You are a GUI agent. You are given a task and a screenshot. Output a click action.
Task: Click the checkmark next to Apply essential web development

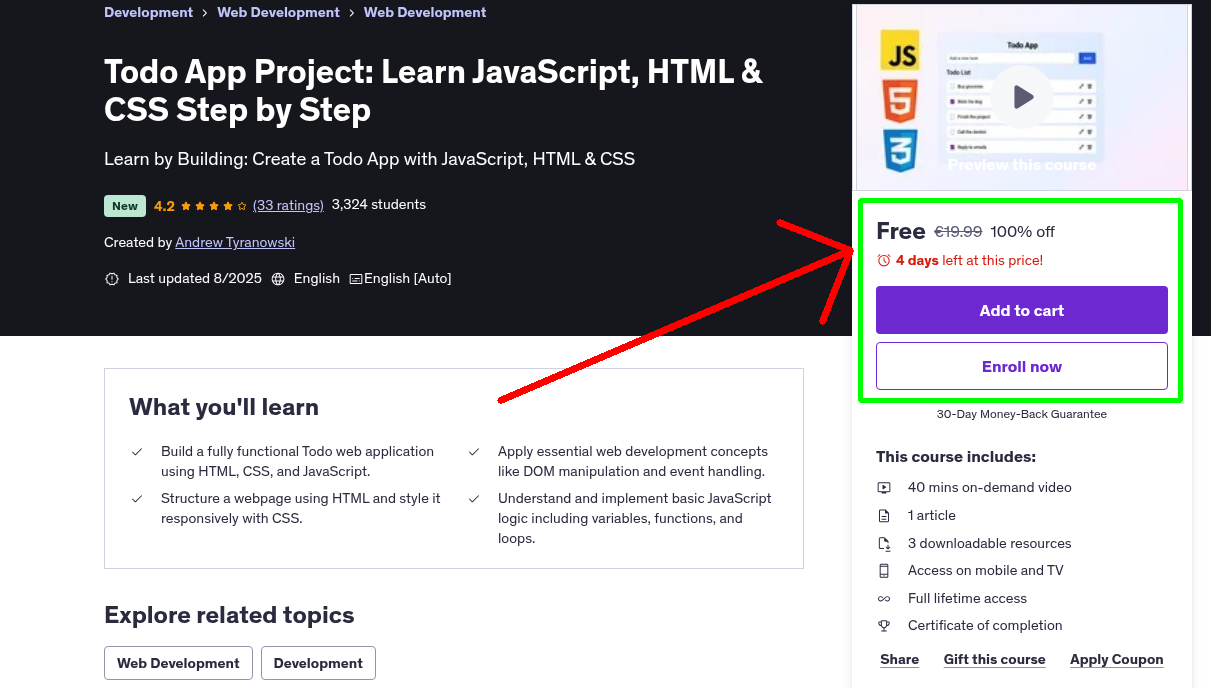pos(474,452)
